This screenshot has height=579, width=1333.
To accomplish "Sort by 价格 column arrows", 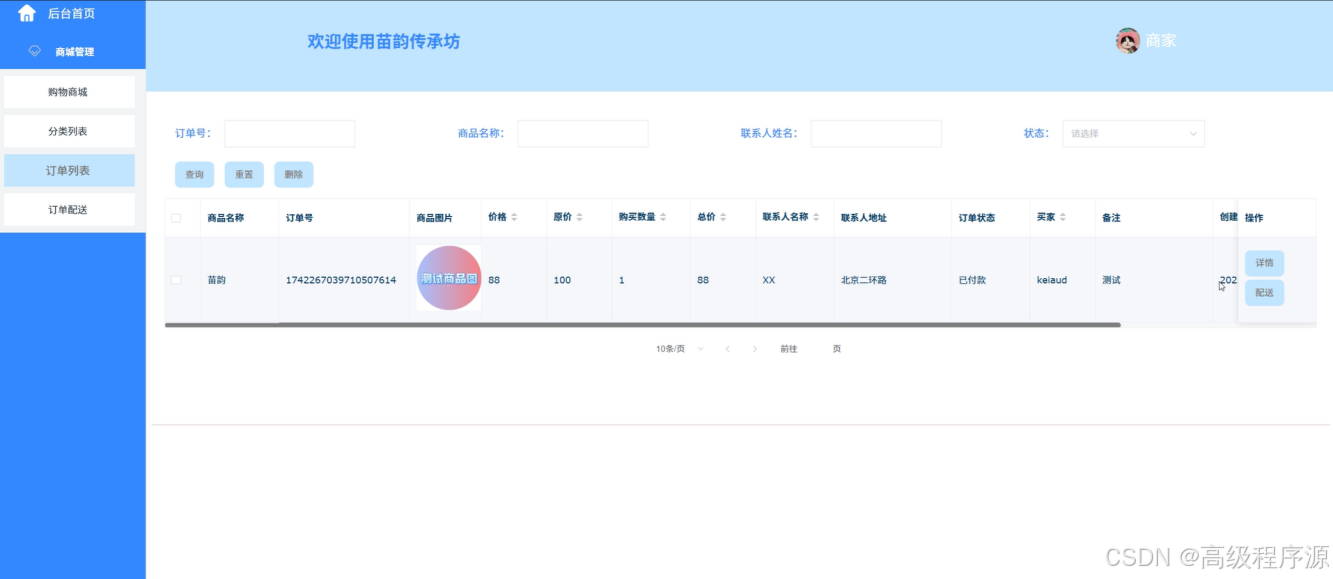I will [515, 217].
